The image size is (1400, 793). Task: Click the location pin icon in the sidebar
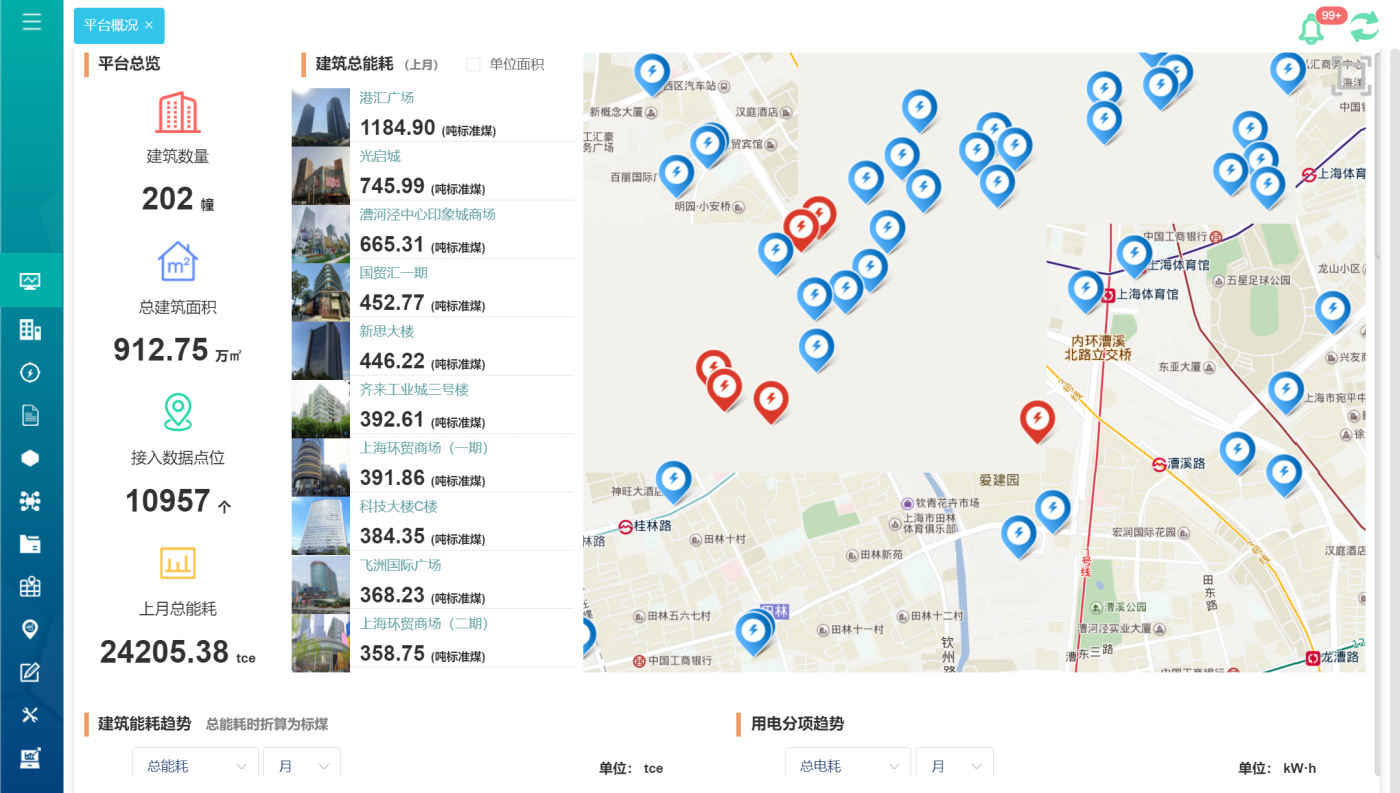30,629
